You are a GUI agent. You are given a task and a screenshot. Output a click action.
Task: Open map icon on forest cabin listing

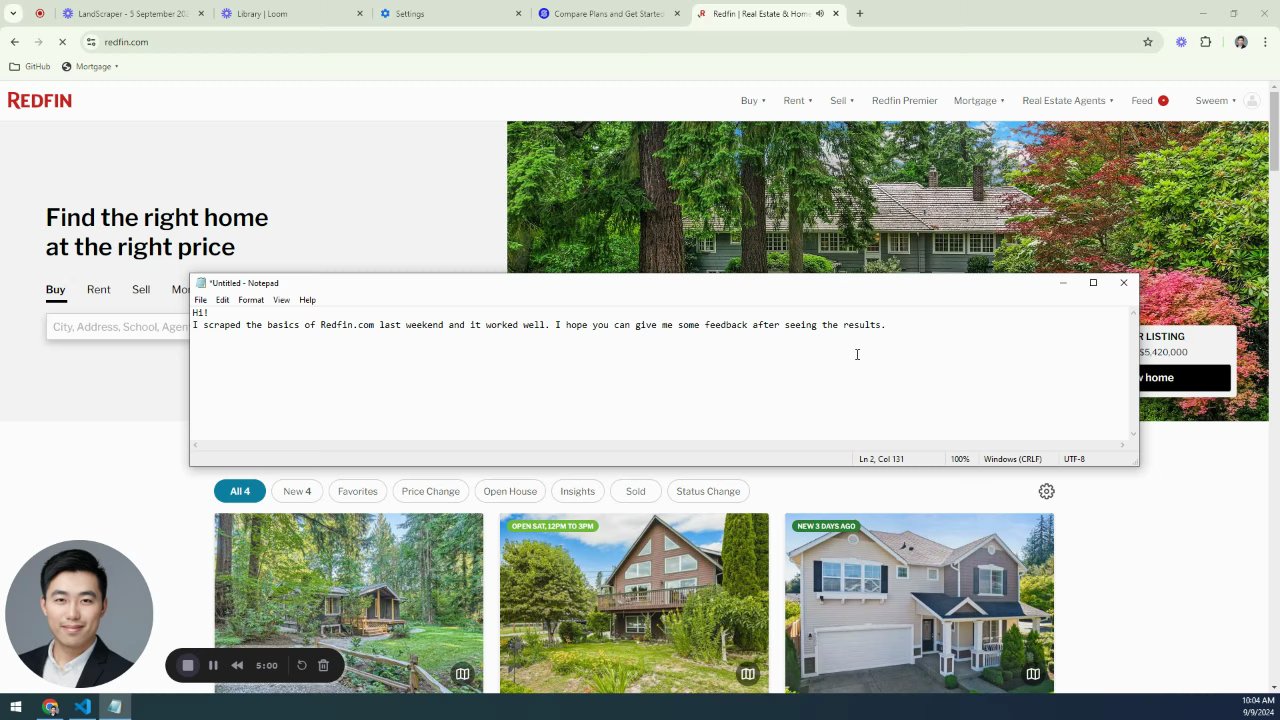462,674
